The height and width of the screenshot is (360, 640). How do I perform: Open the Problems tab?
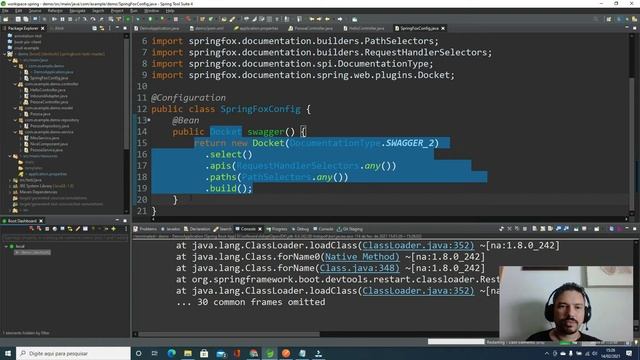tap(145, 229)
